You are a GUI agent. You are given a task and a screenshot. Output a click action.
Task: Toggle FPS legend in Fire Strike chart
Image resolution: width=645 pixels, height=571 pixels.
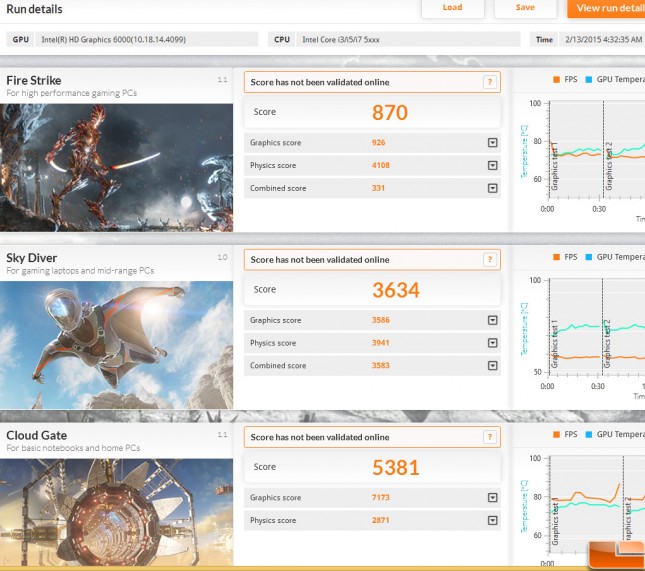(565, 79)
